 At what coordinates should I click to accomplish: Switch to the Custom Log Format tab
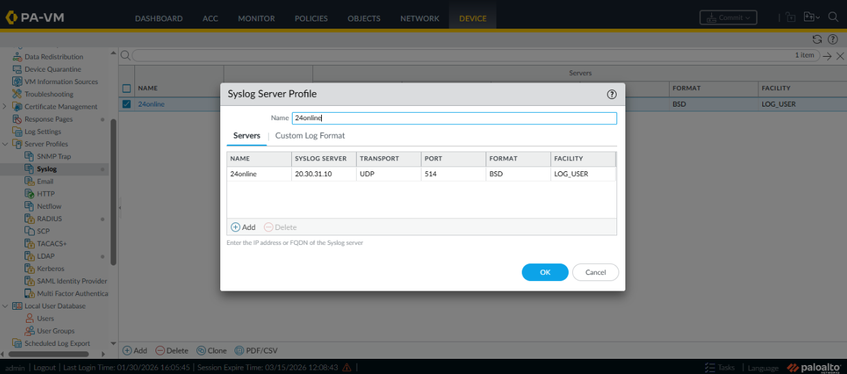tap(310, 136)
